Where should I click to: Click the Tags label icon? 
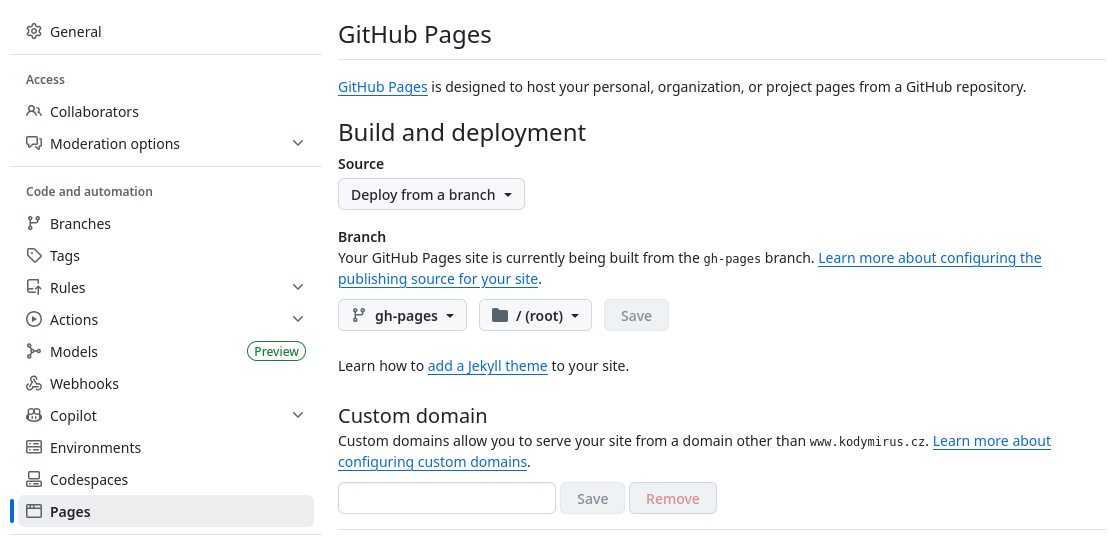[x=34, y=255]
